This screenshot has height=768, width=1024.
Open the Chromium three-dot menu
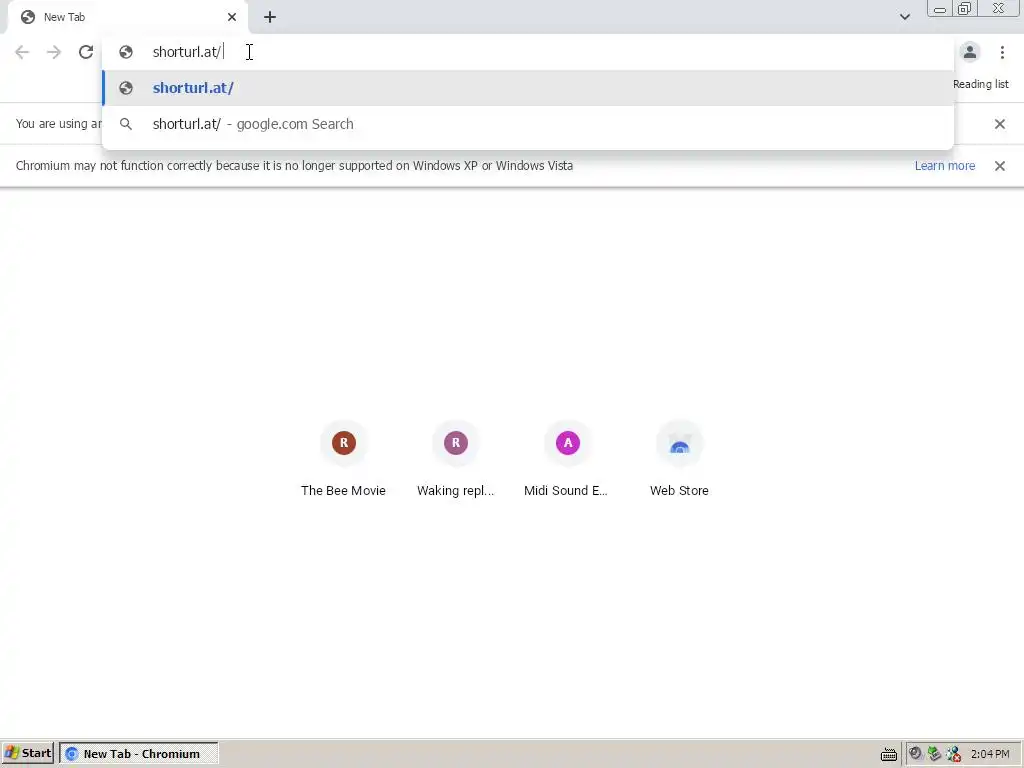coord(1002,52)
